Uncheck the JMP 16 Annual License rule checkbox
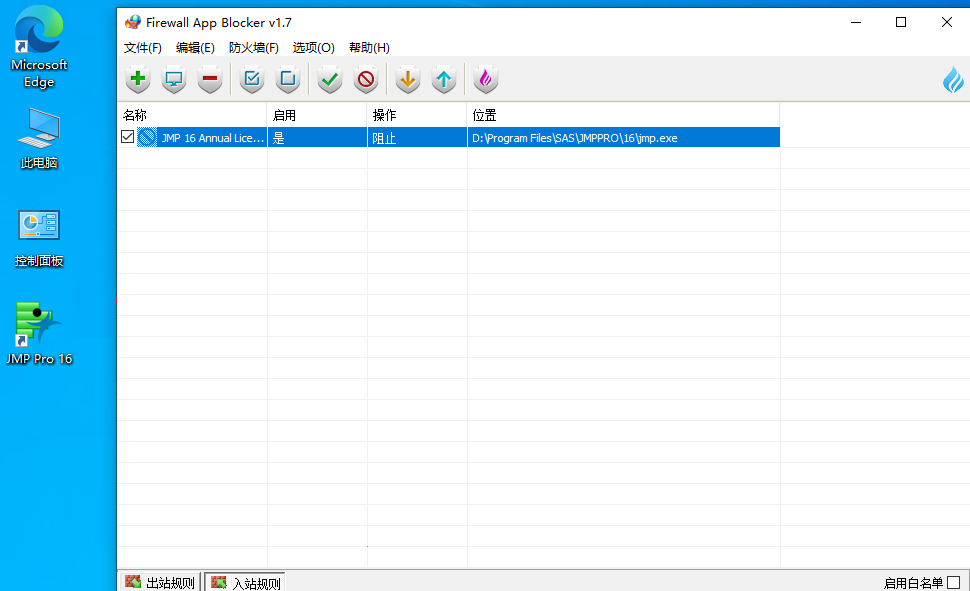The width and height of the screenshot is (970, 591). 127,136
